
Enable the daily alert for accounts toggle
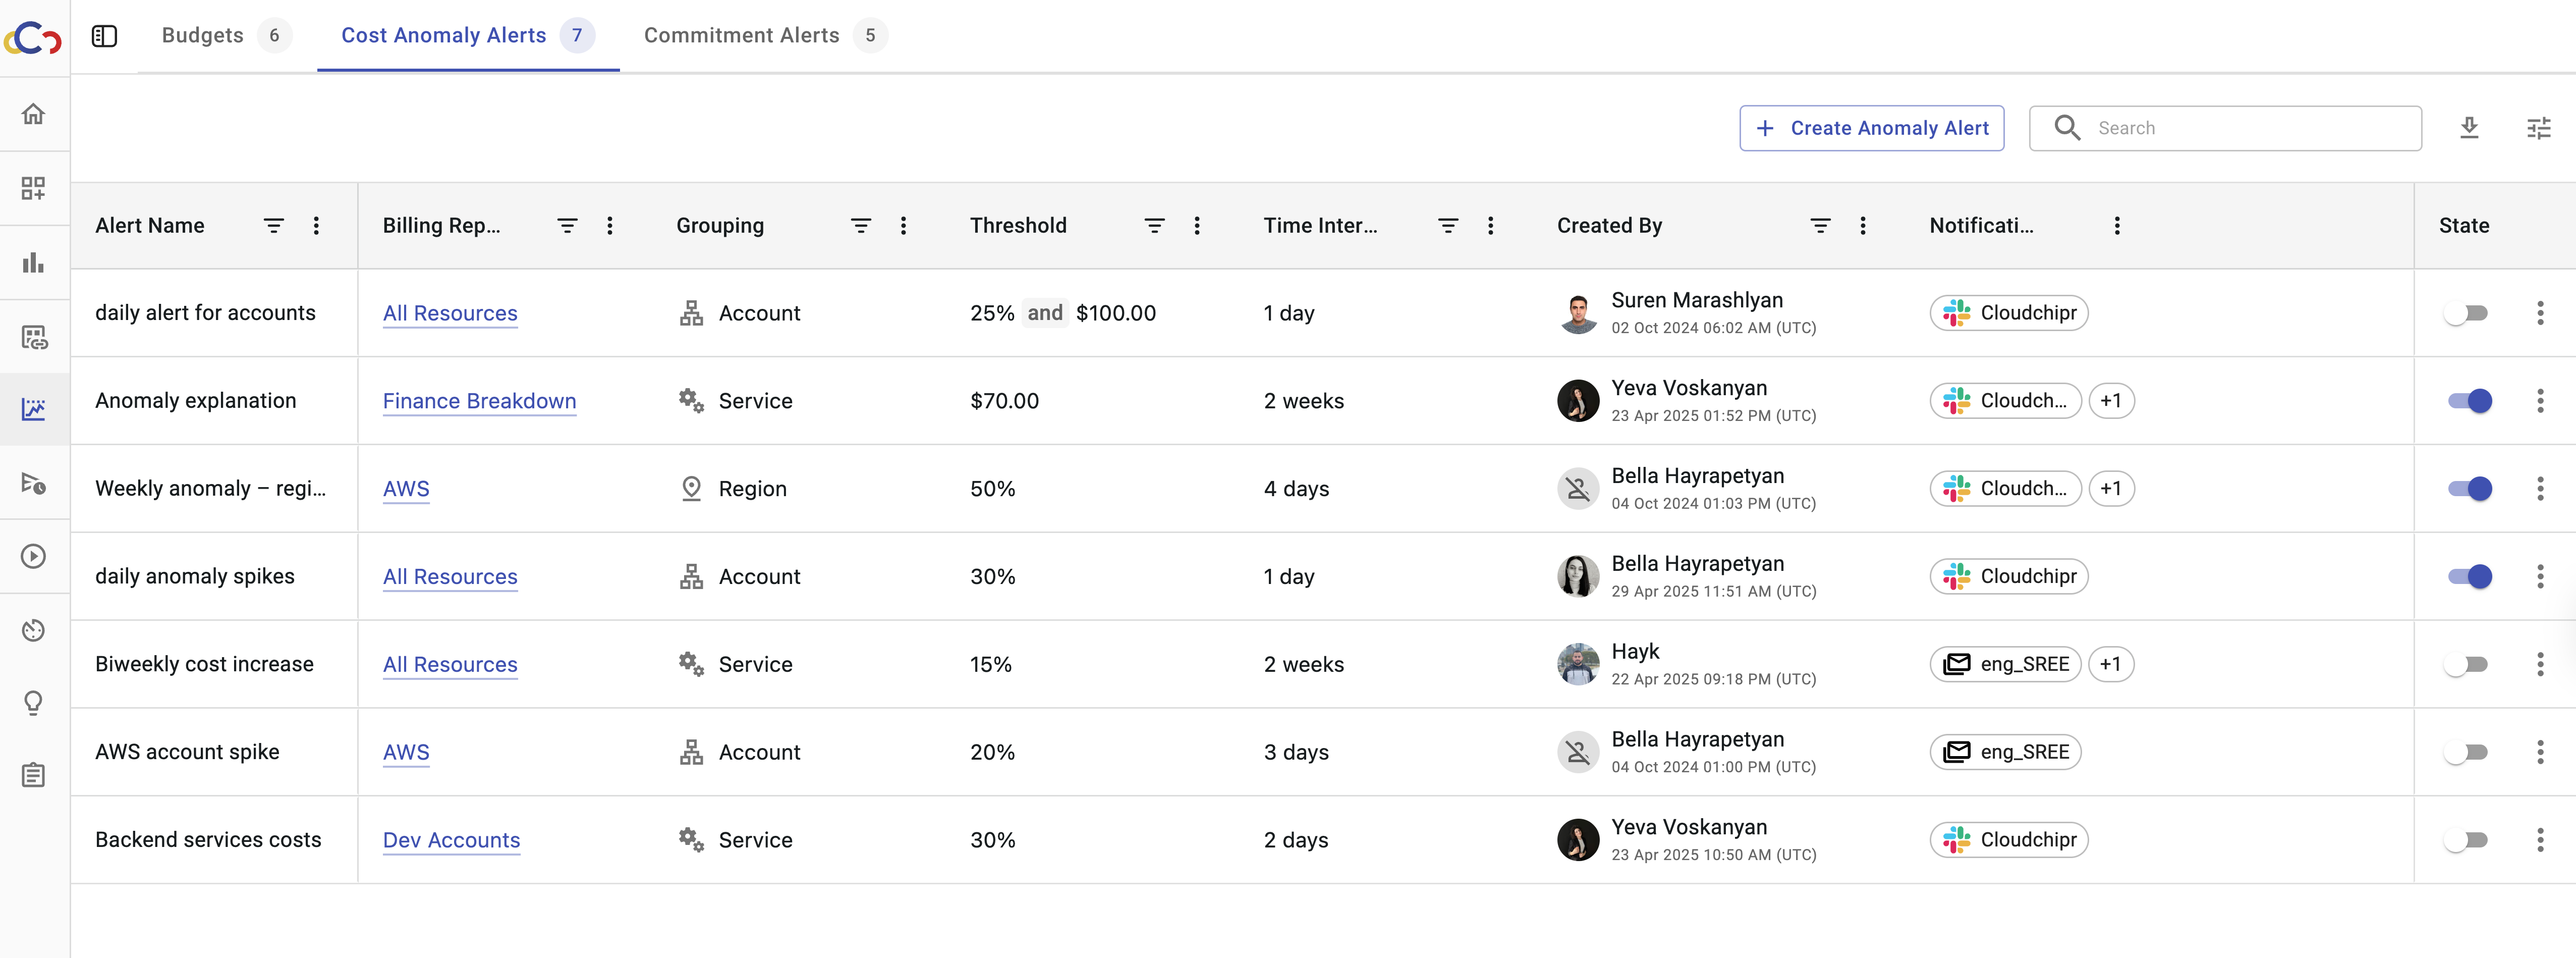[x=2466, y=313]
